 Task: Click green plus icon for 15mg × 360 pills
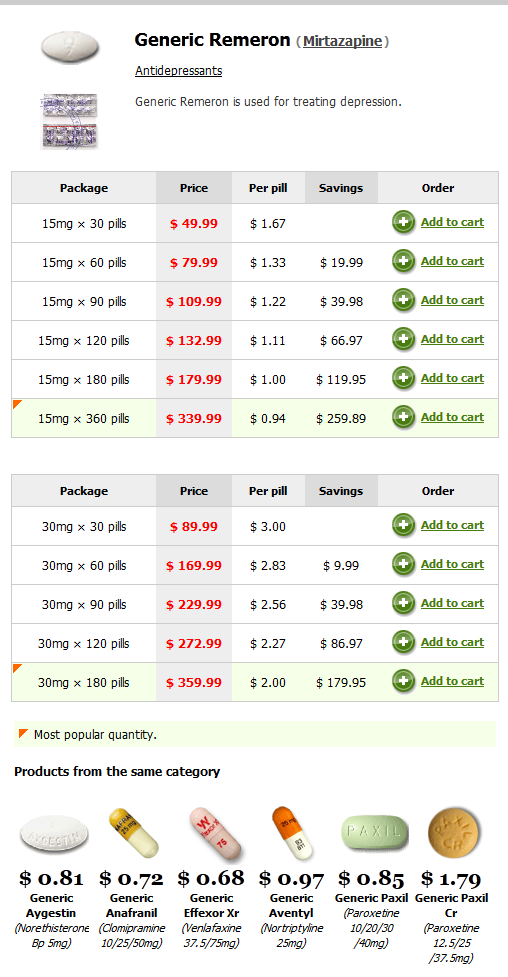click(403, 417)
